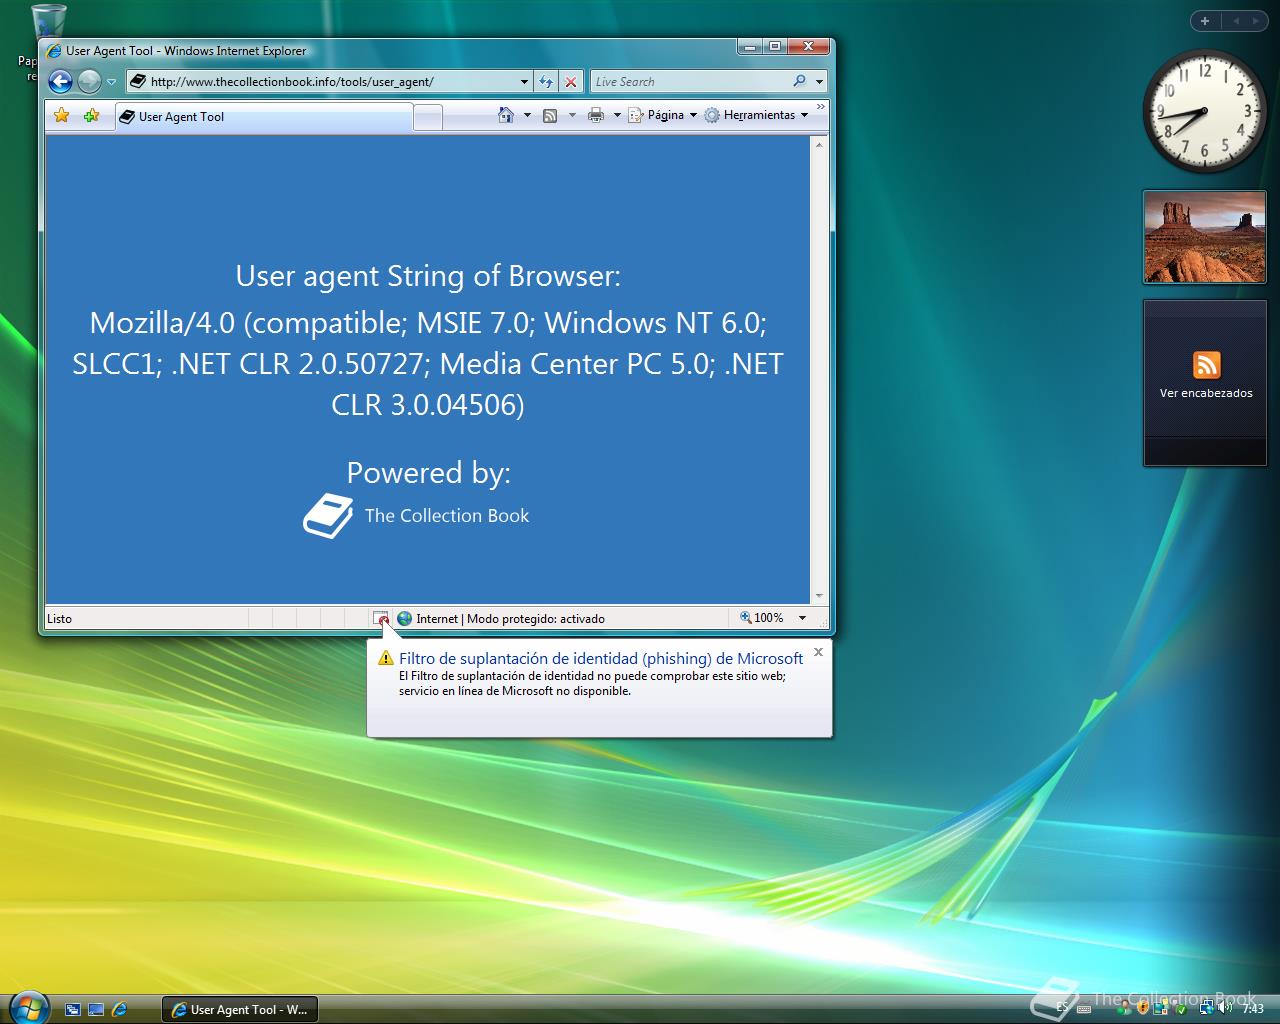Viewport: 1280px width, 1024px height.
Task: Click the Live Search input box
Action: coord(690,82)
